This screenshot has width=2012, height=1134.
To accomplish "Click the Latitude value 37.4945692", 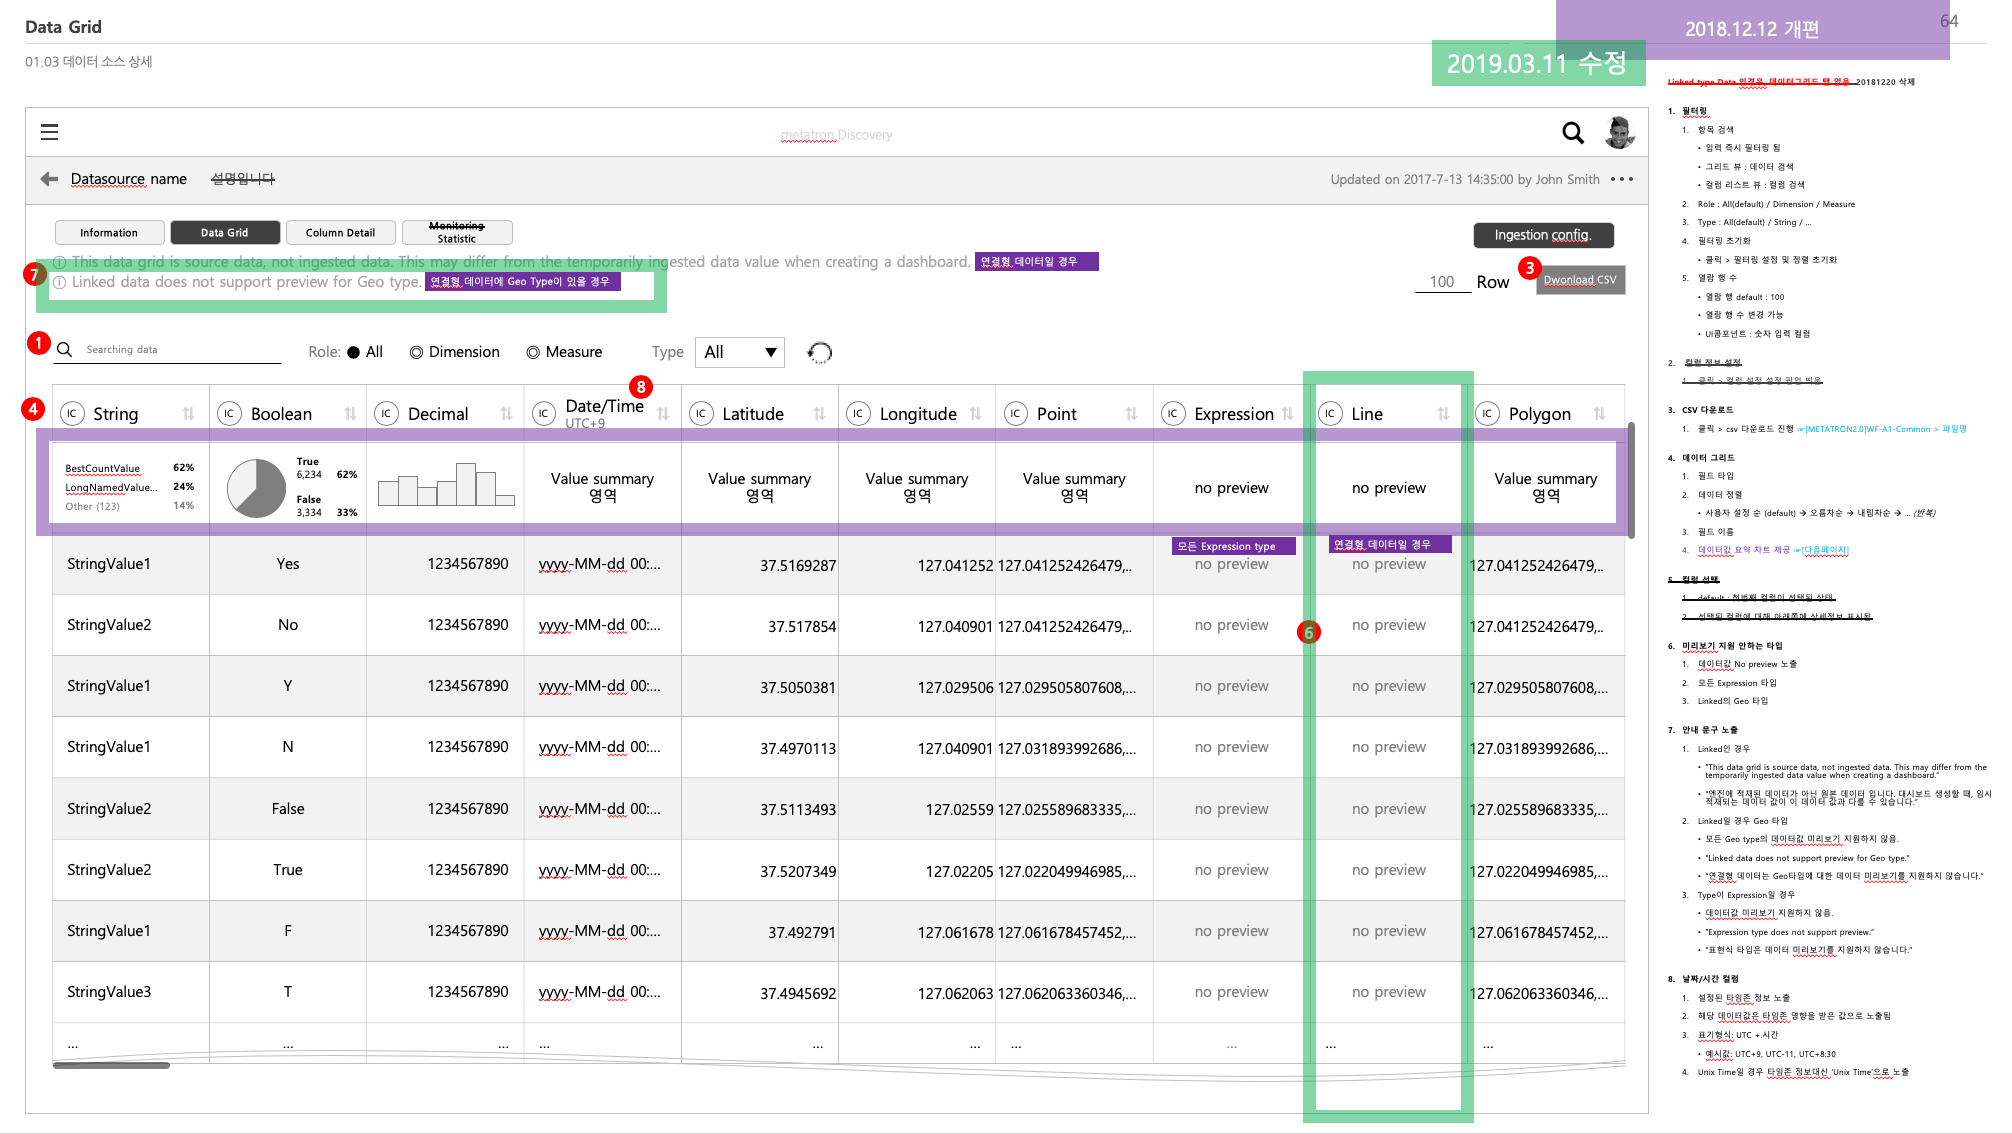I will tap(797, 994).
